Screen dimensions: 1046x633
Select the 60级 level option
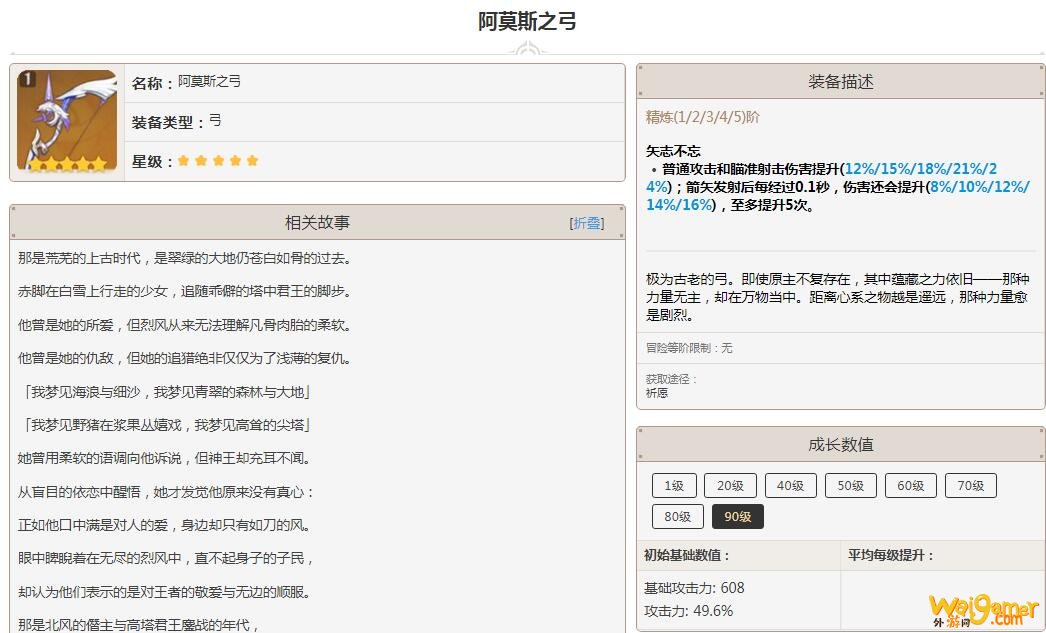[910, 486]
